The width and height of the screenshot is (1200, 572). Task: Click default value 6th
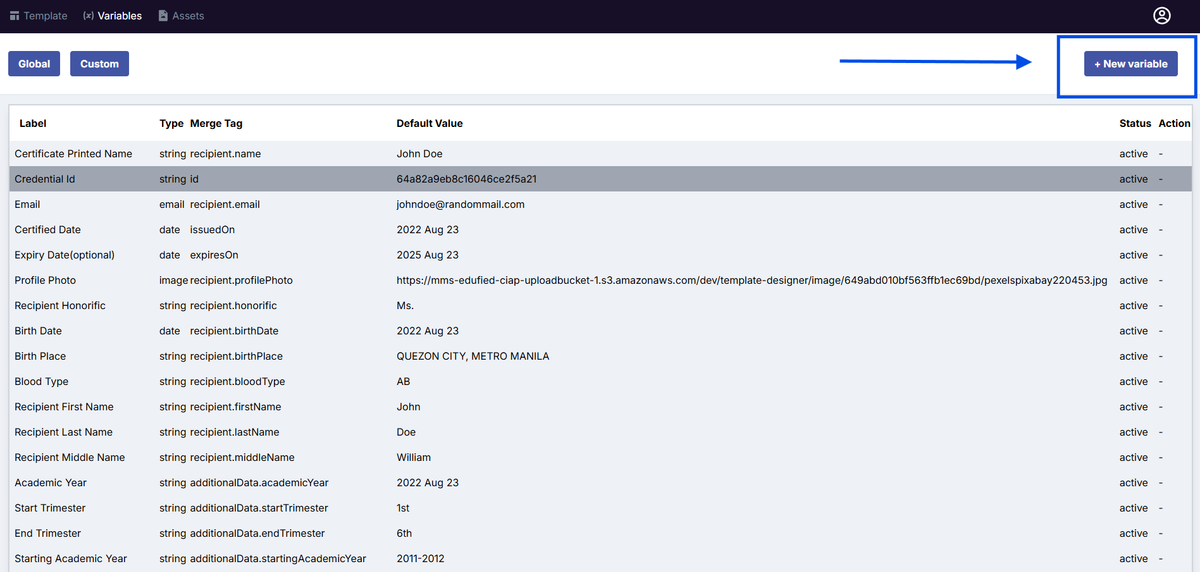(405, 533)
